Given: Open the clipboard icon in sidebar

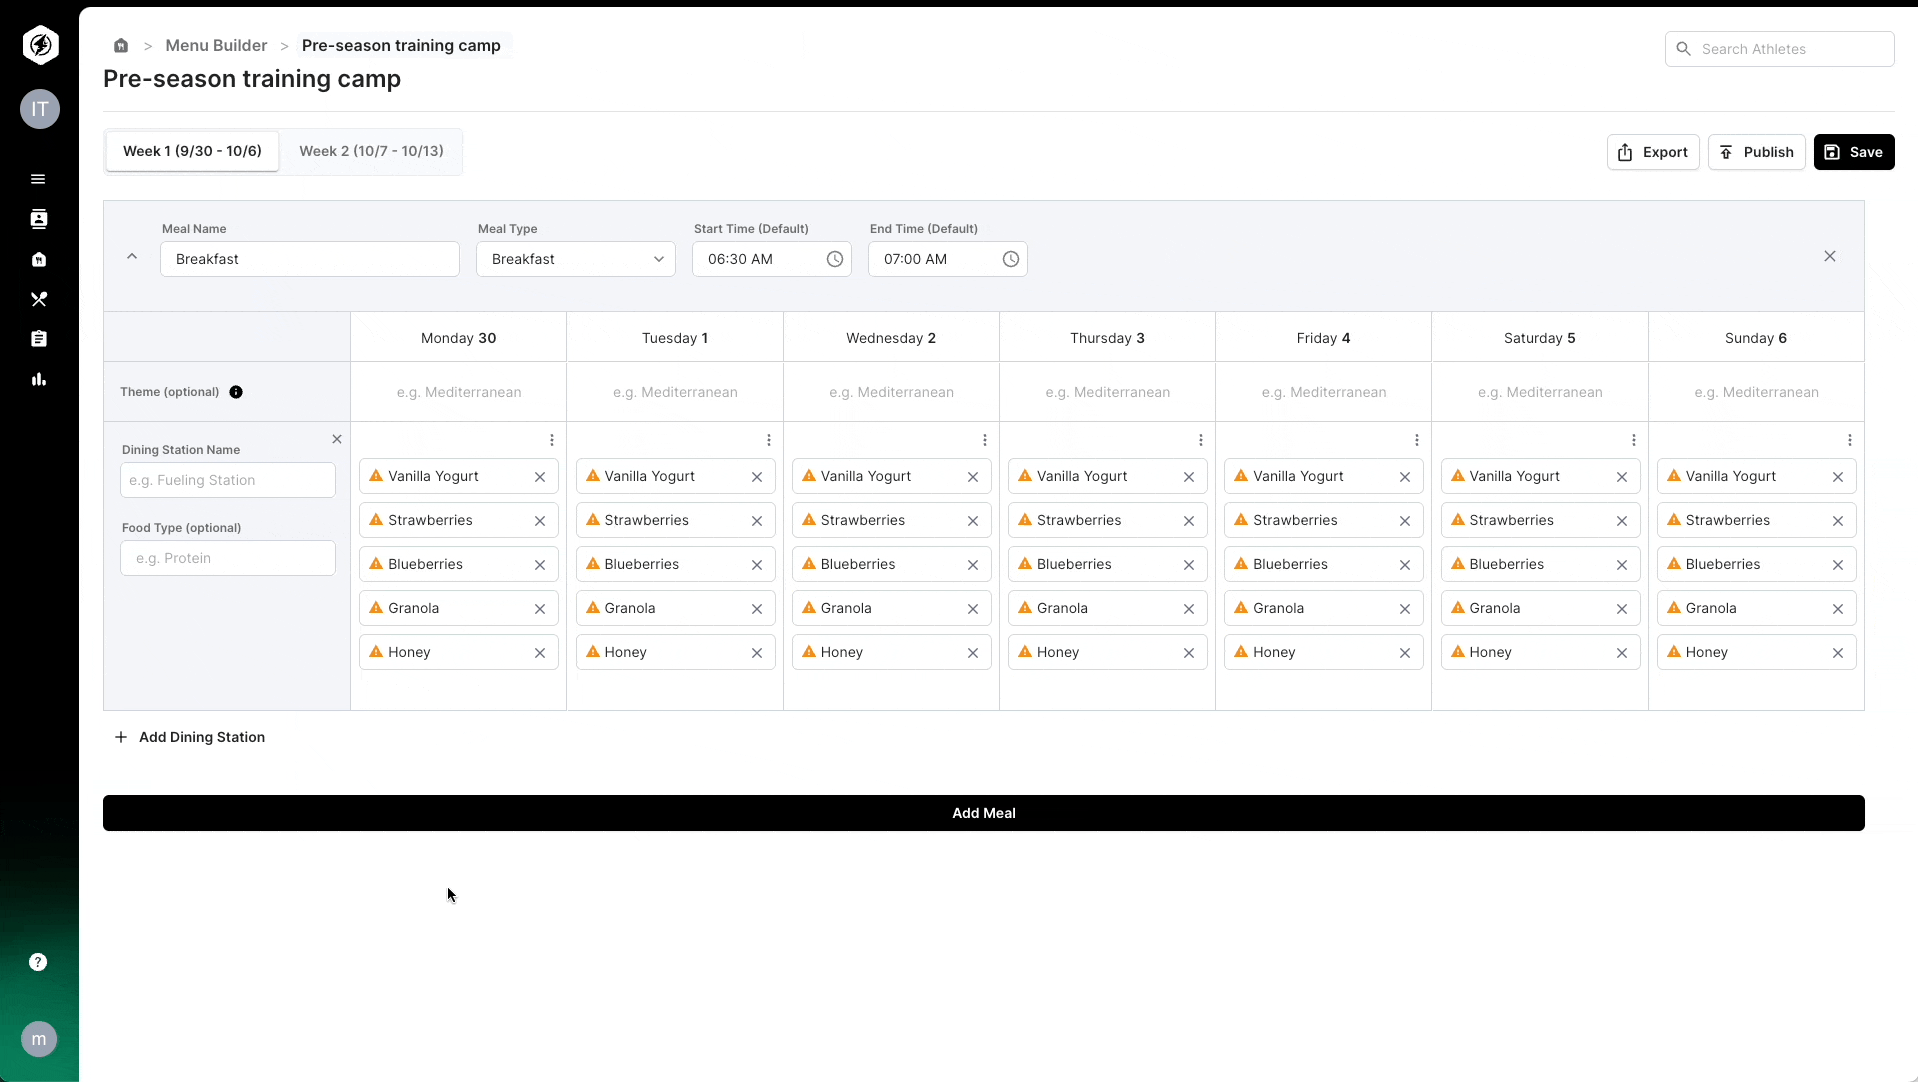Looking at the screenshot, I should [38, 339].
